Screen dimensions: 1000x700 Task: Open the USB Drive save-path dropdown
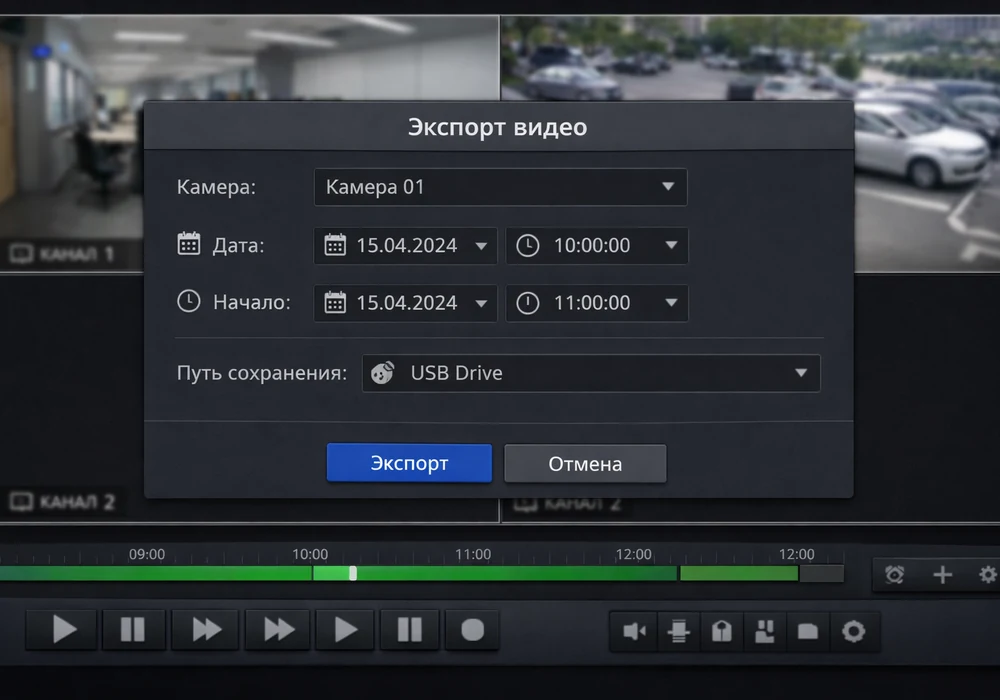[591, 373]
